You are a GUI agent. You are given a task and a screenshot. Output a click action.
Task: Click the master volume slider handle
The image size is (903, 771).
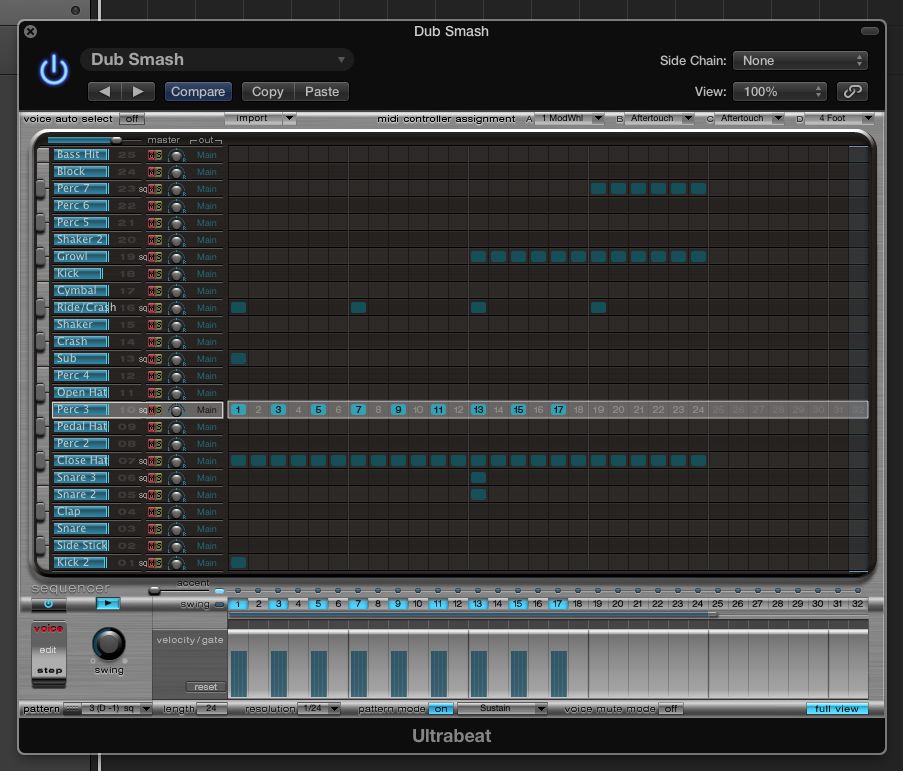[x=116, y=140]
